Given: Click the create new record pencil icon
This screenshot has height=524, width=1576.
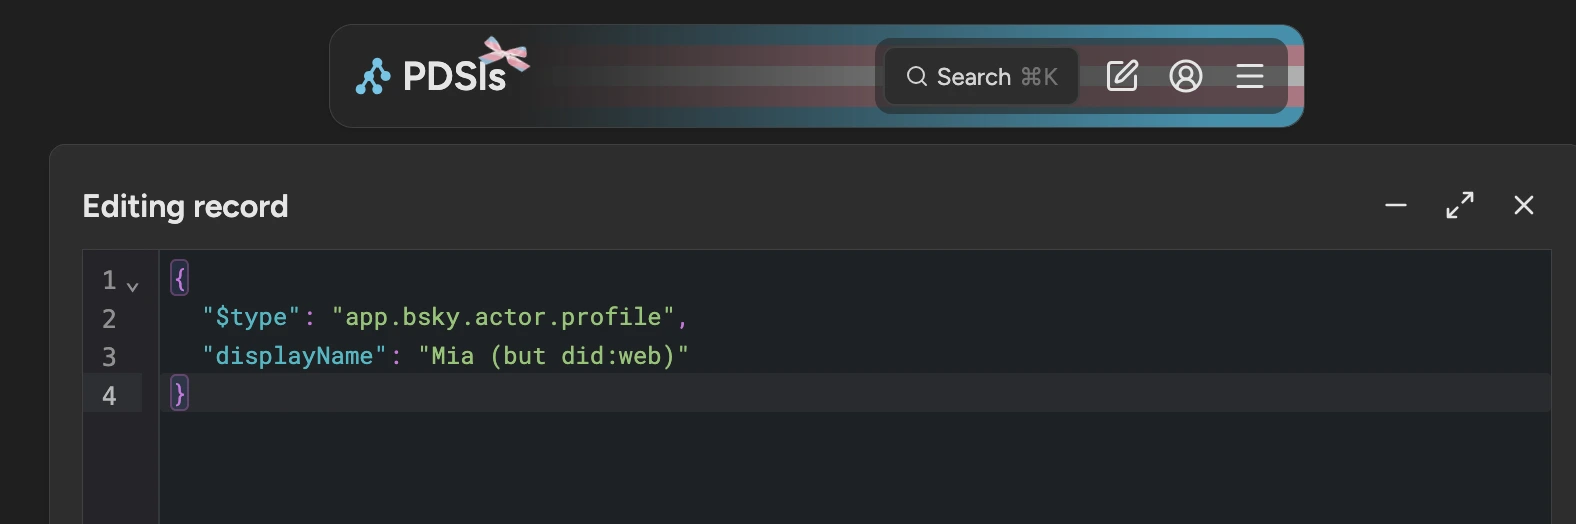Looking at the screenshot, I should pos(1122,76).
